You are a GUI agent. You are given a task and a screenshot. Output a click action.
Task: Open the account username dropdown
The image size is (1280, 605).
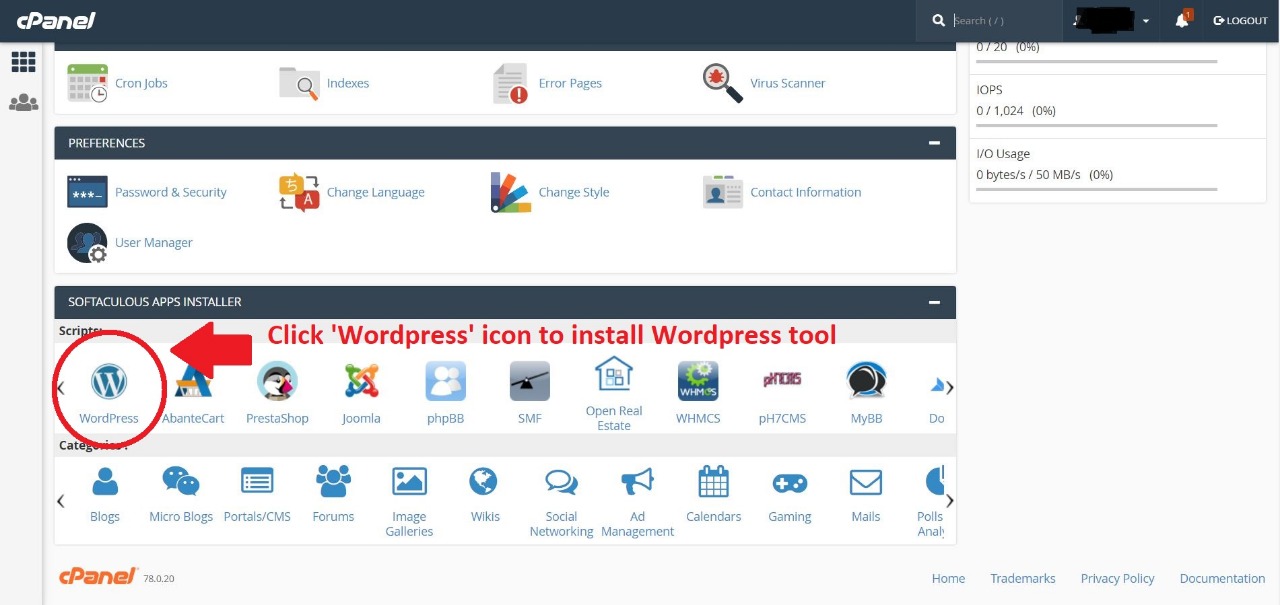pos(1110,20)
